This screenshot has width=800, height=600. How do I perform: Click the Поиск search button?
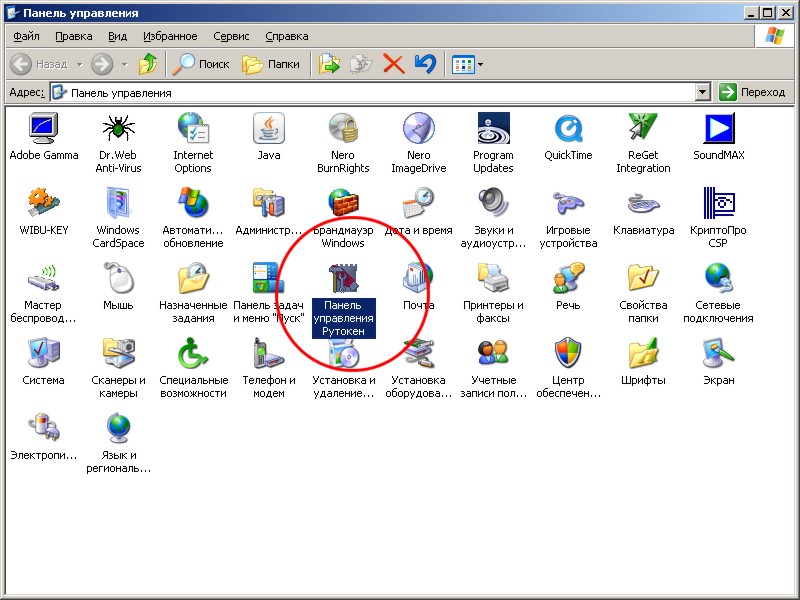(x=201, y=64)
